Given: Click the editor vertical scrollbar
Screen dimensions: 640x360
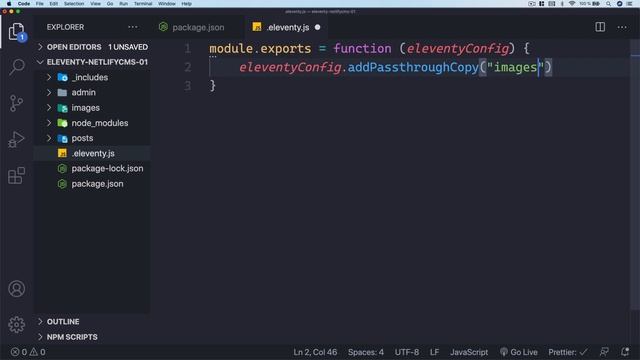Looking at the screenshot, I should coord(635,176).
